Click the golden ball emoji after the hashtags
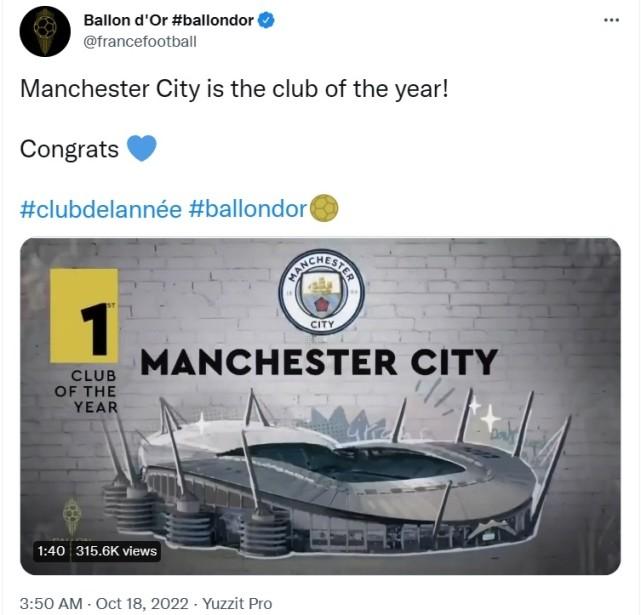Screen dimensions: 641x615 (x=325, y=209)
